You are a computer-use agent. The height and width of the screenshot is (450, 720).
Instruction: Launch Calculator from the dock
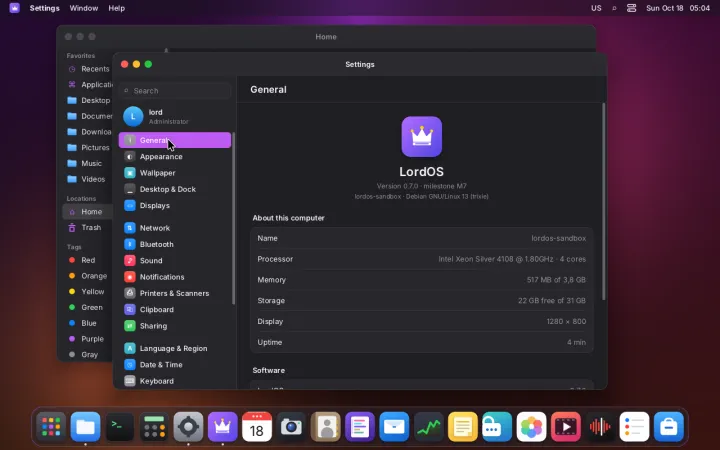click(x=154, y=427)
